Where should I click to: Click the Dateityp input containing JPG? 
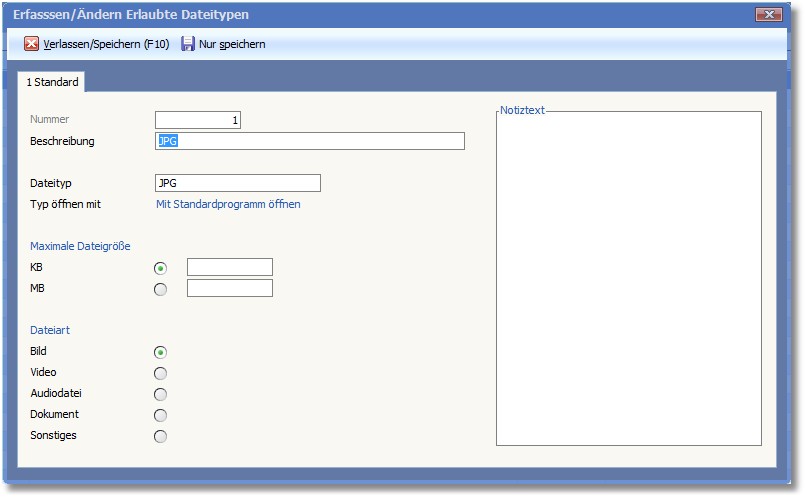(x=237, y=183)
